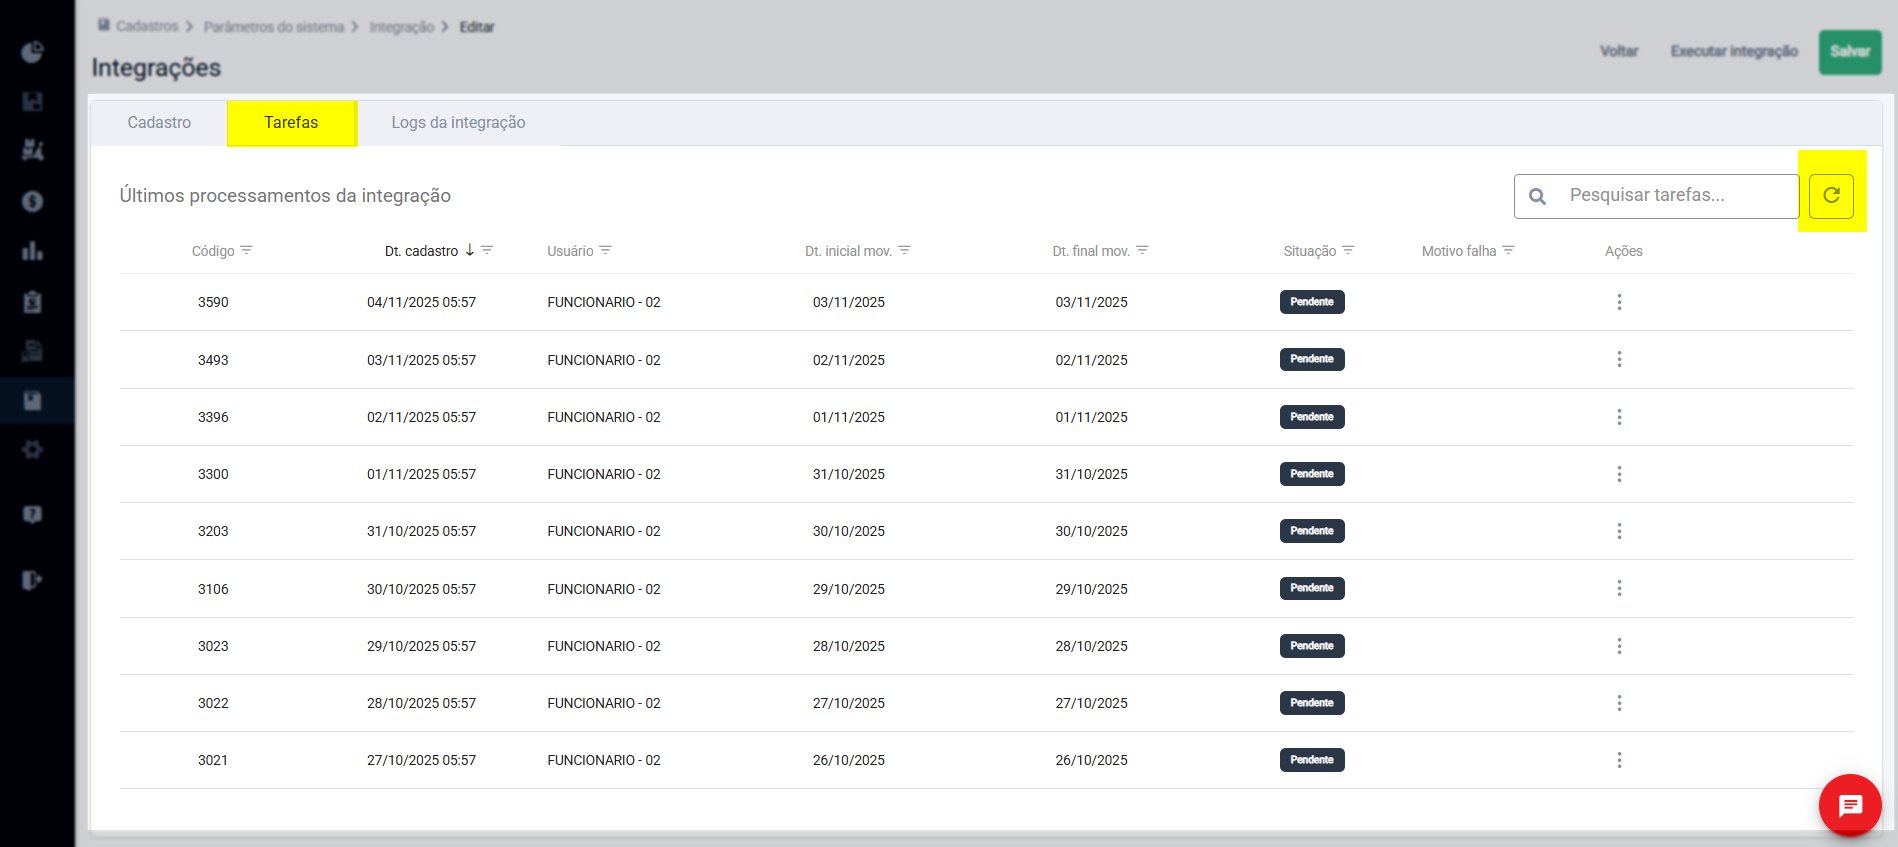Open actions menu for task 3300
This screenshot has width=1898, height=847.
[x=1619, y=474]
